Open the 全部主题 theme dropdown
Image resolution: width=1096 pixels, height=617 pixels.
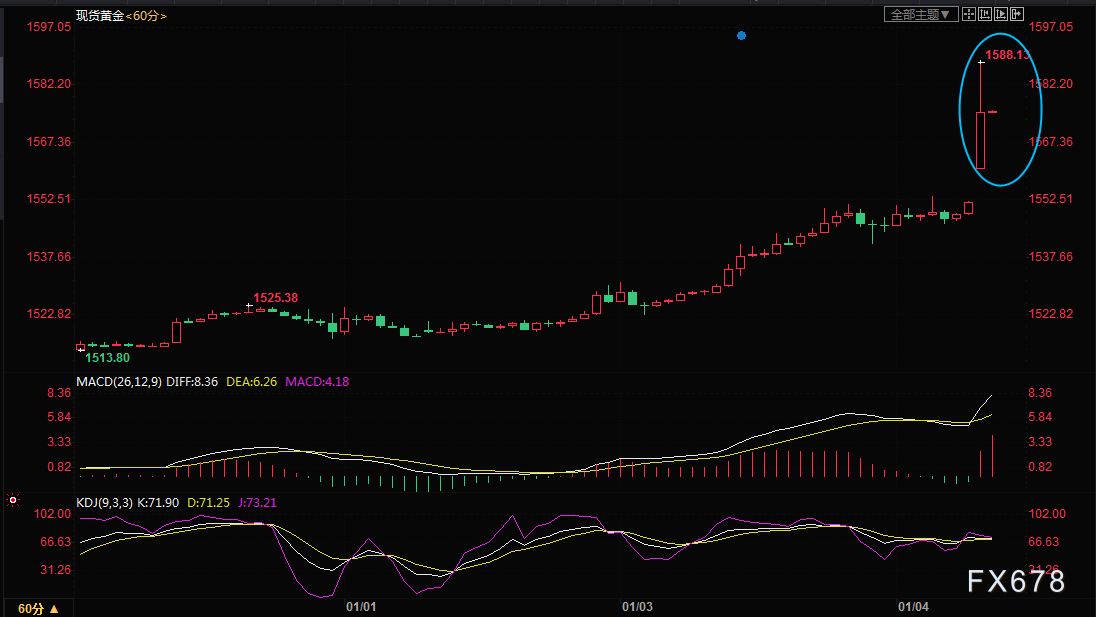tap(921, 14)
